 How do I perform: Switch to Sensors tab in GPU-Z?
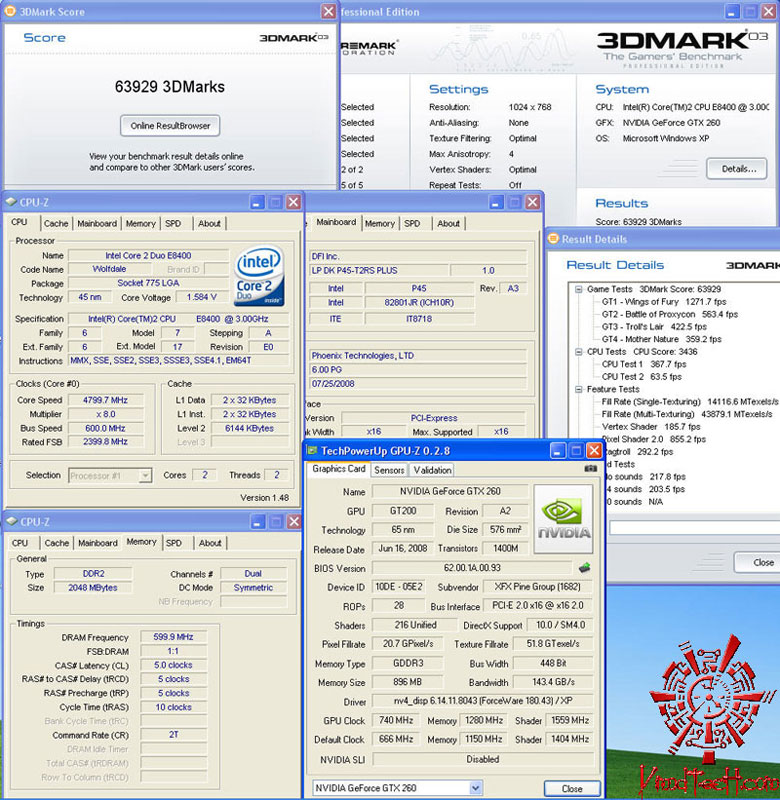click(389, 470)
